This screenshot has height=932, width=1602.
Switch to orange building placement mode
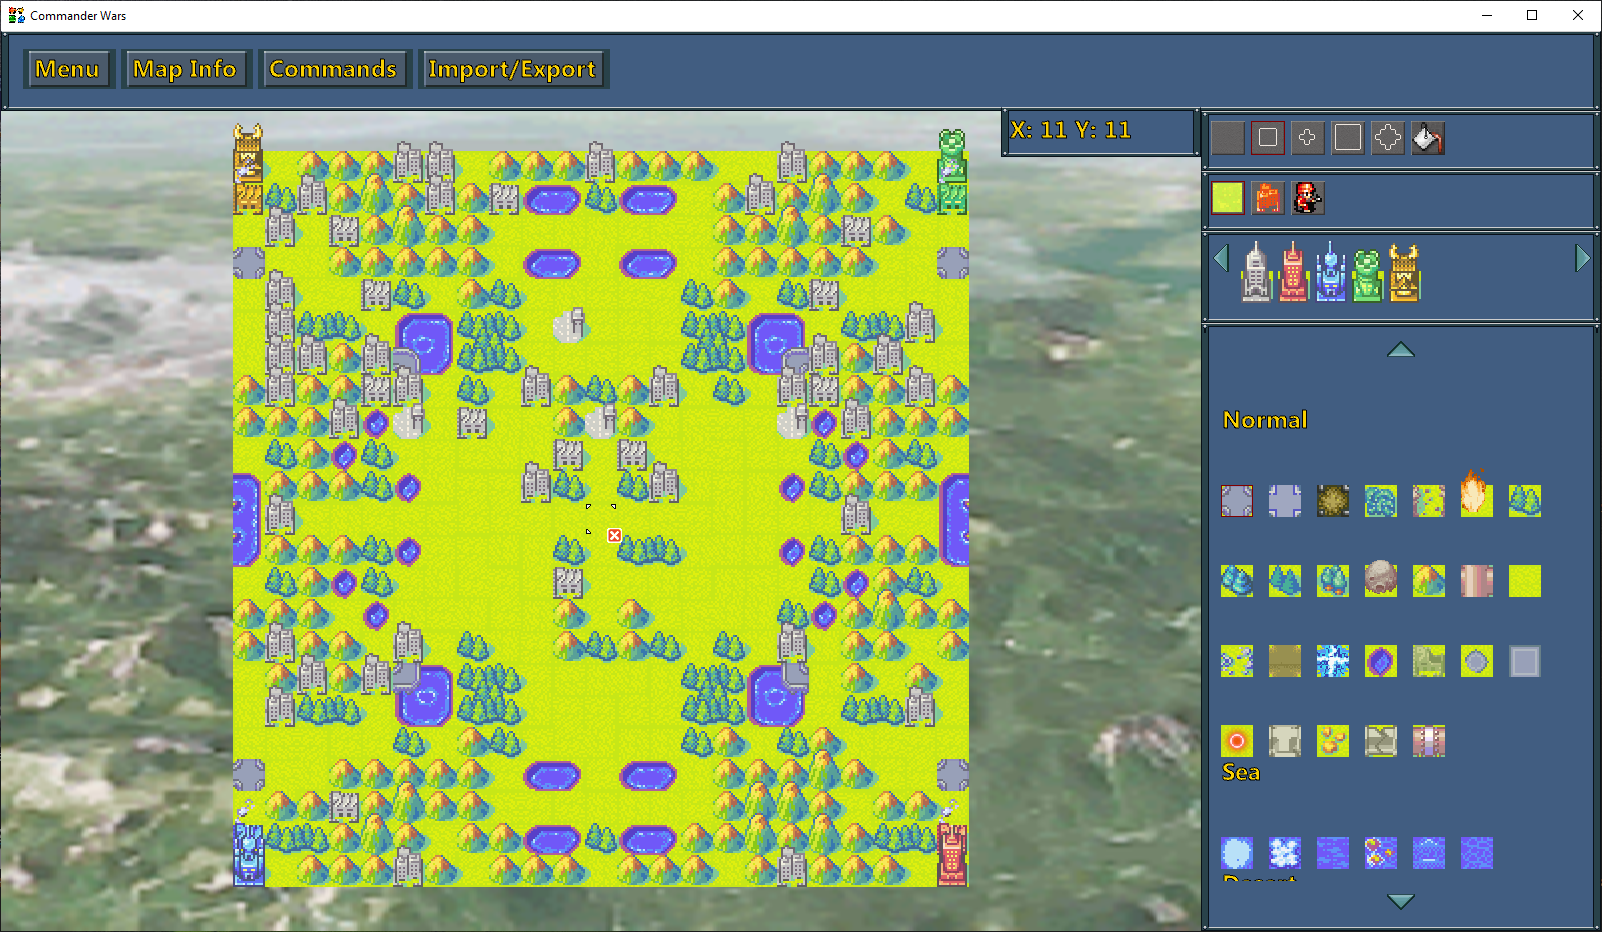[1268, 198]
